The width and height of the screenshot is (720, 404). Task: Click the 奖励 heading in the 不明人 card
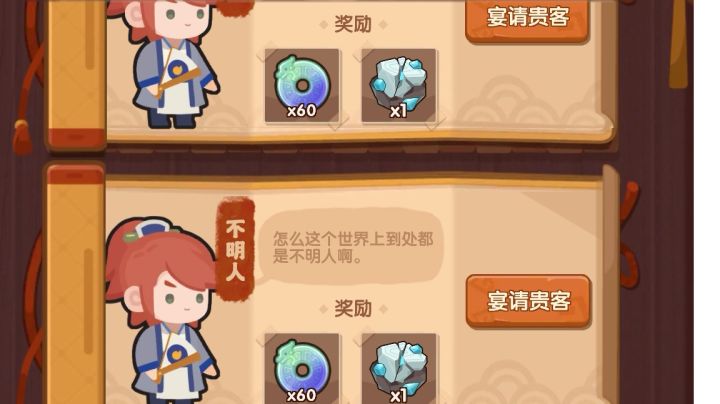(x=353, y=308)
